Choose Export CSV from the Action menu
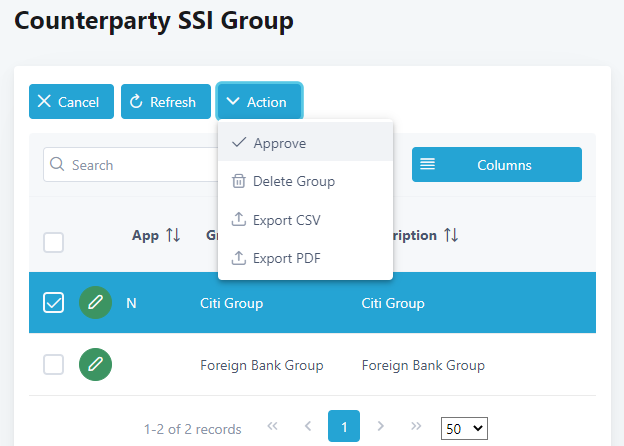This screenshot has height=446, width=624. tap(286, 220)
